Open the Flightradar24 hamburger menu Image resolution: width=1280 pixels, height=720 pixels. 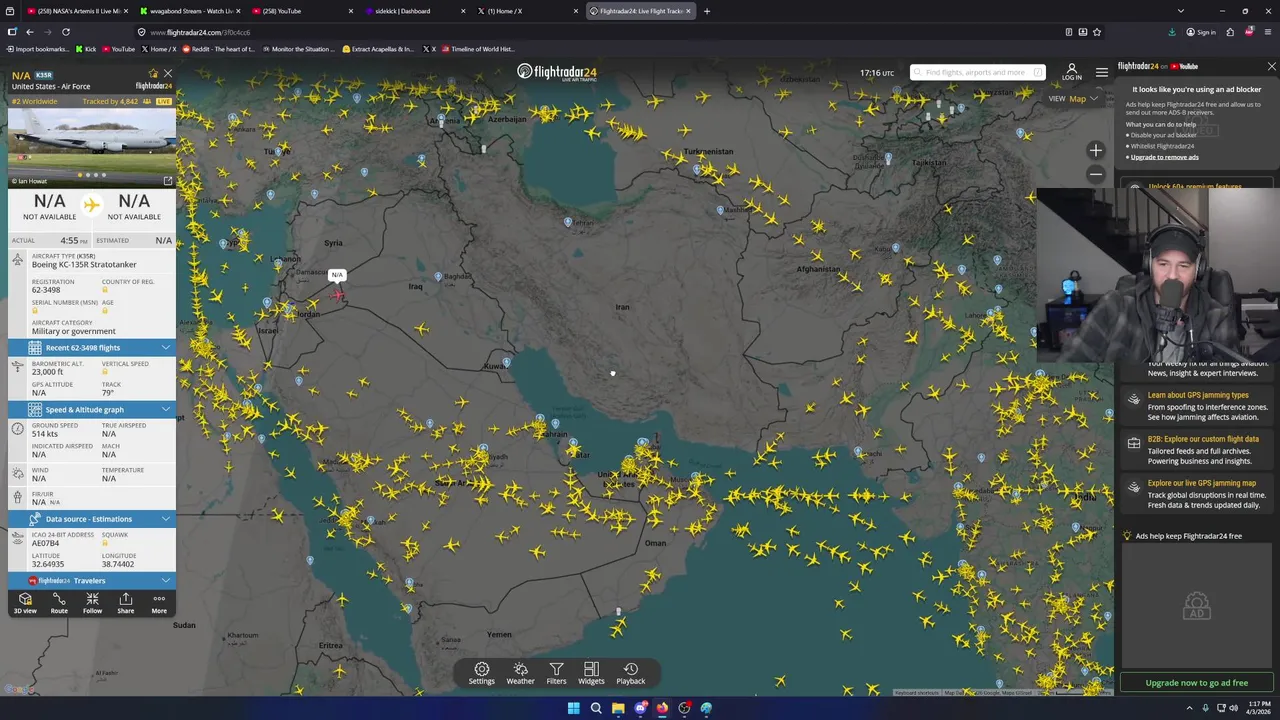[1102, 72]
